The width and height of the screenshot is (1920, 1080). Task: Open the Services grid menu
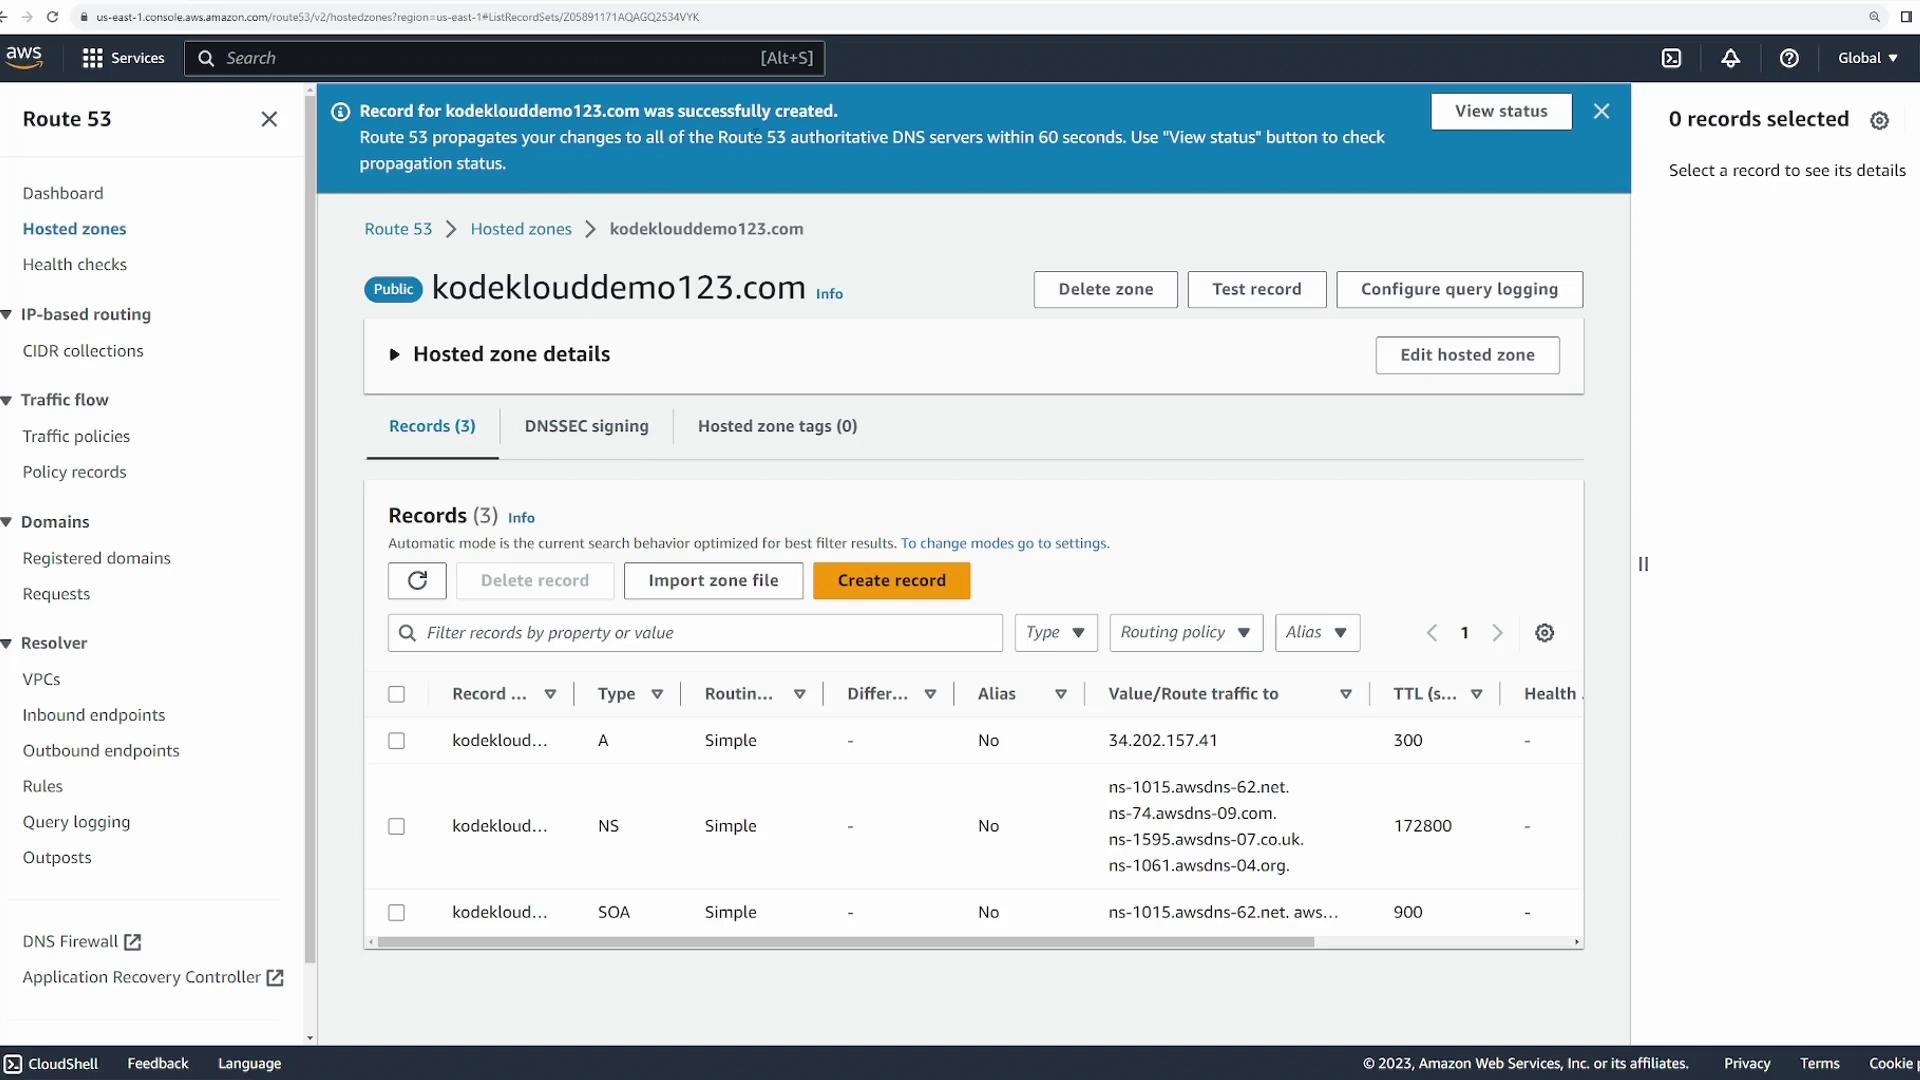pos(123,58)
